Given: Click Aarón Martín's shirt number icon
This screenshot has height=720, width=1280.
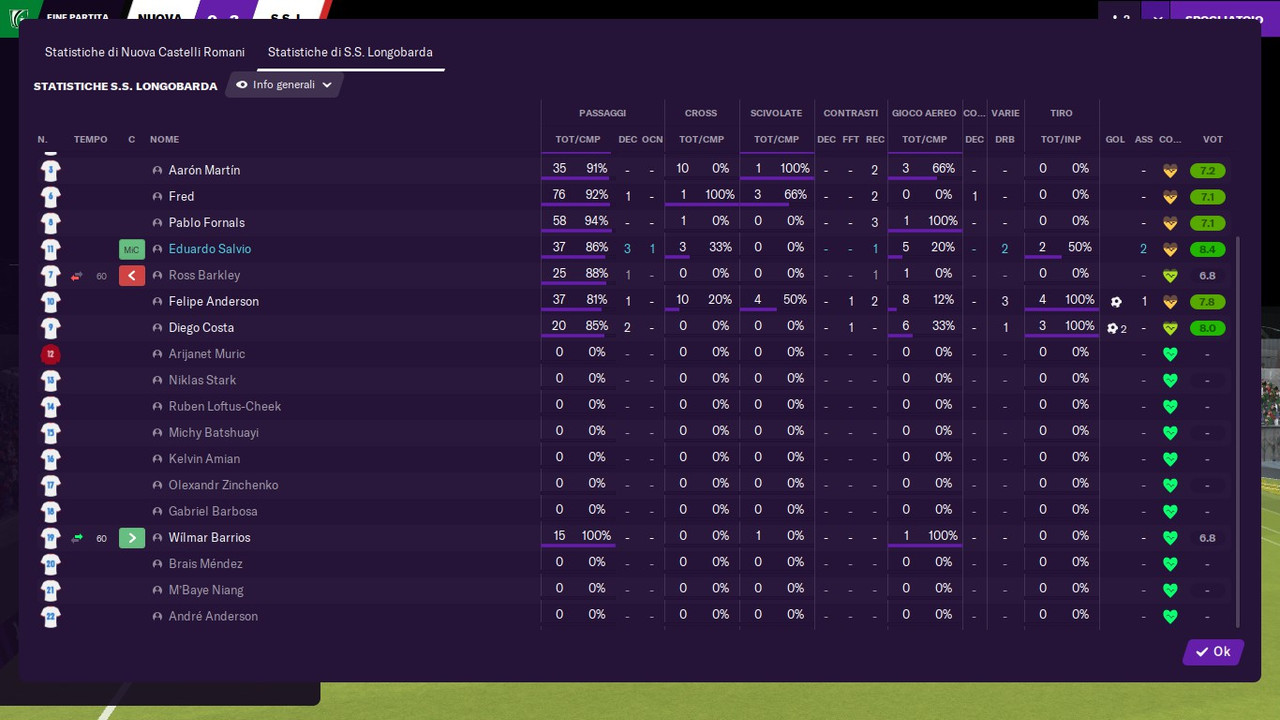Looking at the screenshot, I should click(50, 171).
